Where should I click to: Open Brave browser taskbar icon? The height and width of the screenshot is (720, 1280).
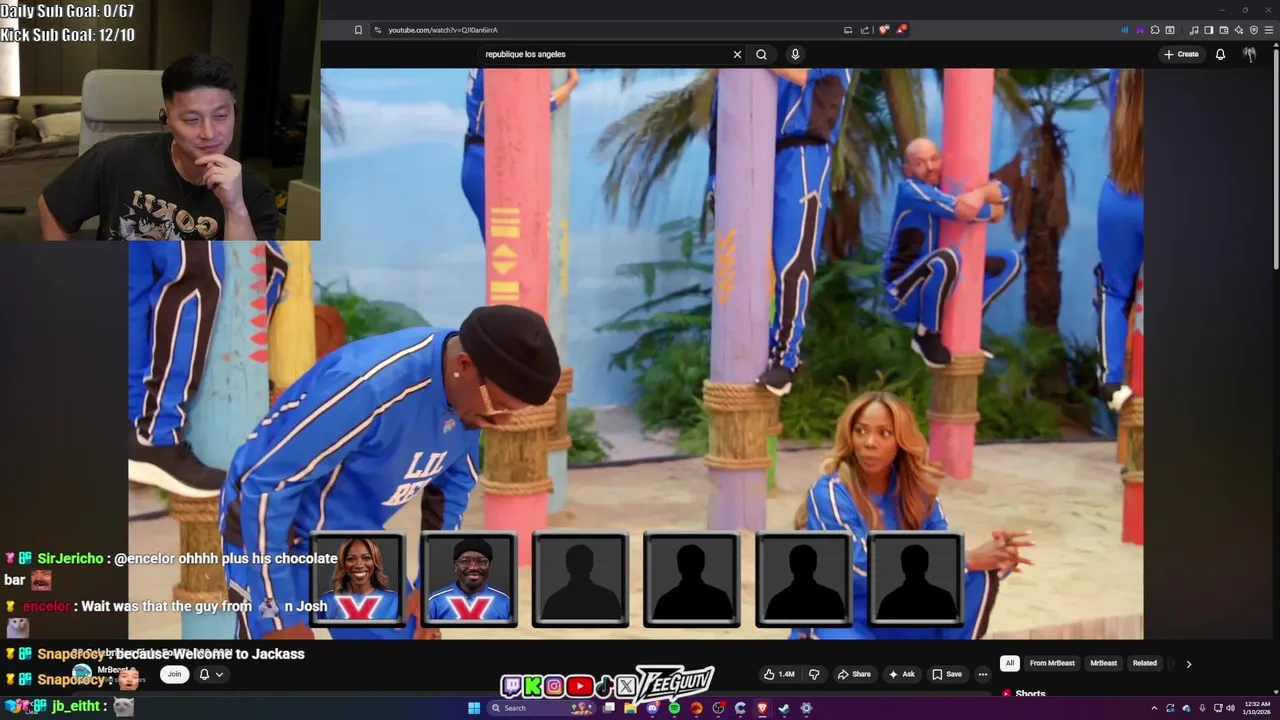(762, 708)
